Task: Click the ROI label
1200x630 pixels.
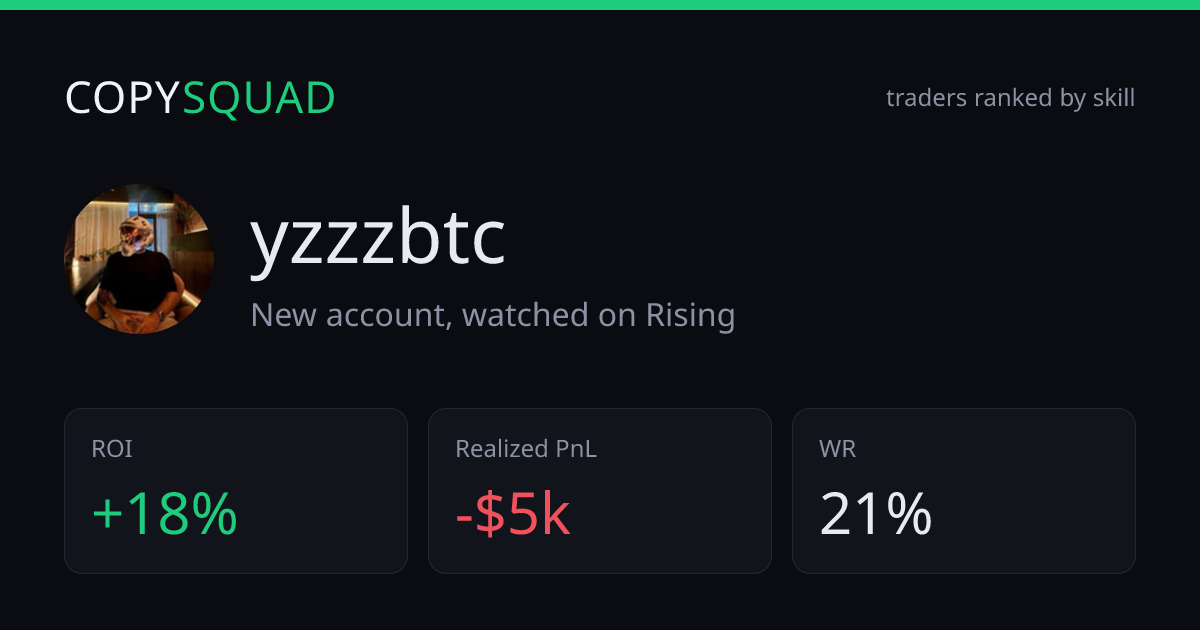Action: [112, 450]
